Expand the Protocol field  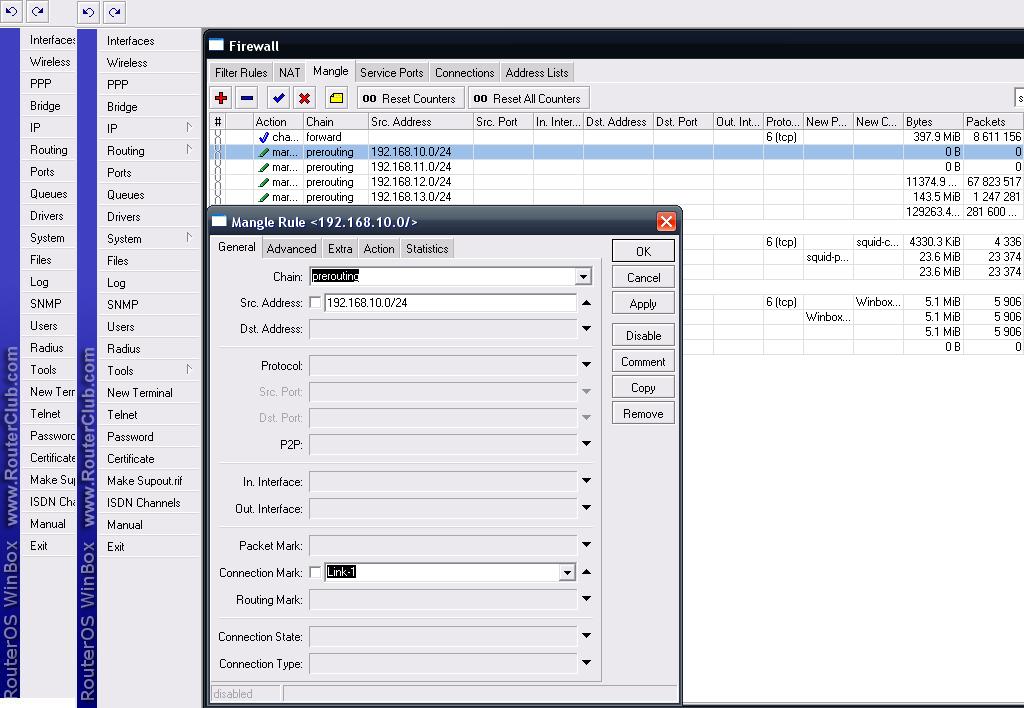point(586,364)
